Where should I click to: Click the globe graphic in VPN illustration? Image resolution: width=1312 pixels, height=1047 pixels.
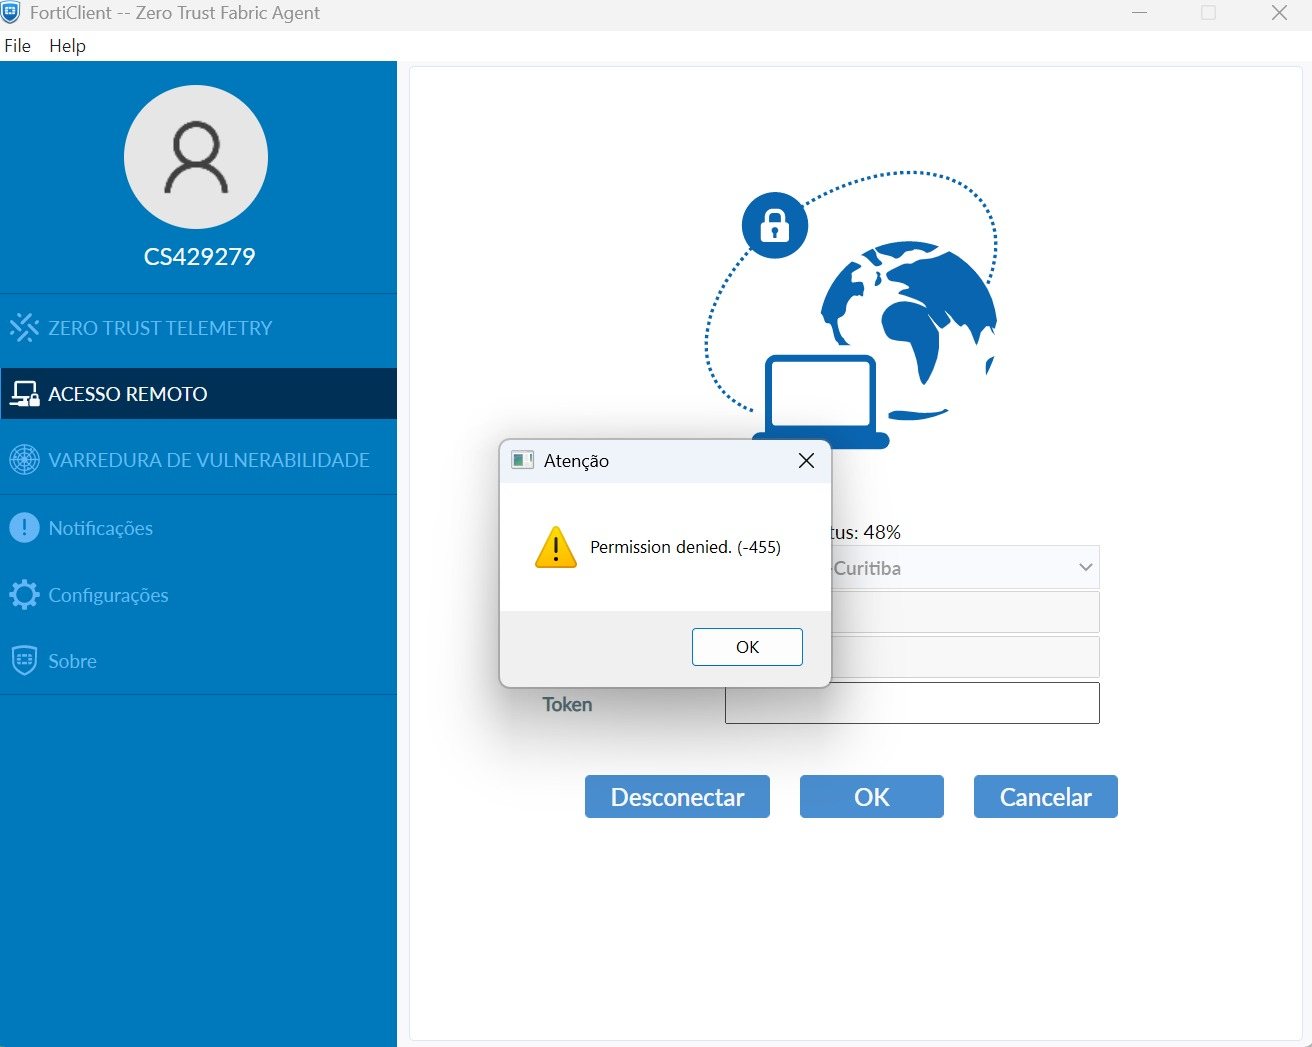908,330
